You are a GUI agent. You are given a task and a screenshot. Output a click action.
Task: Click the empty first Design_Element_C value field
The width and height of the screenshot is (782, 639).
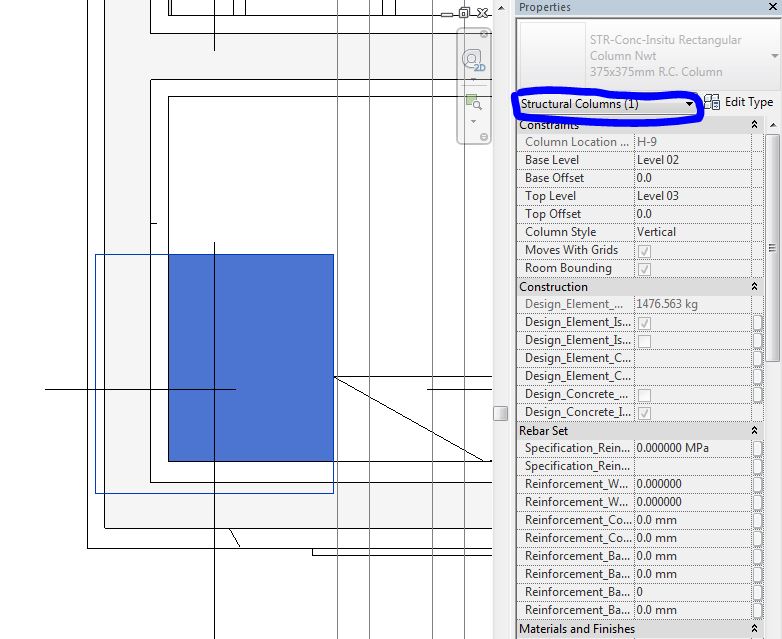coord(692,358)
